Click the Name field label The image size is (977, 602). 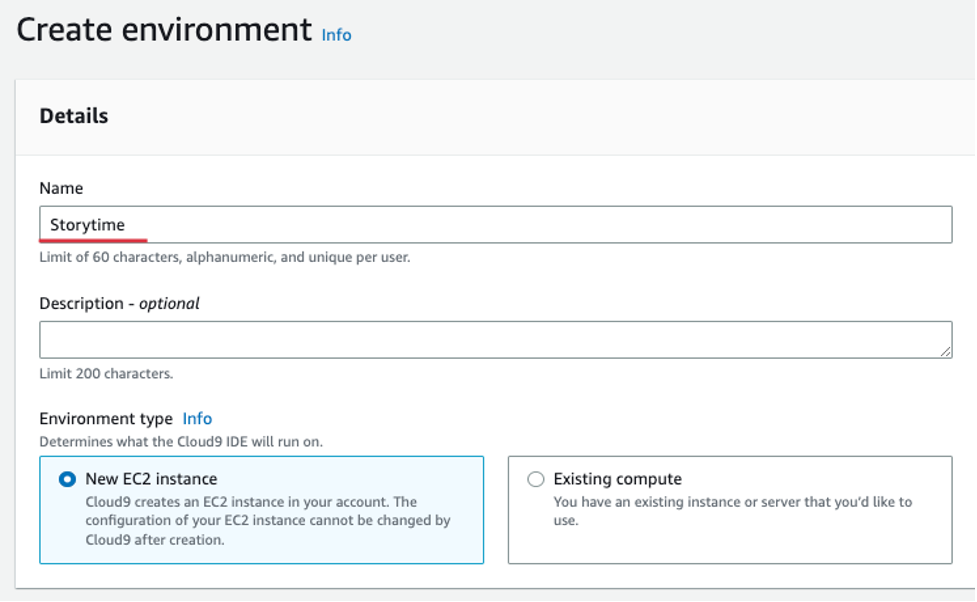(61, 188)
